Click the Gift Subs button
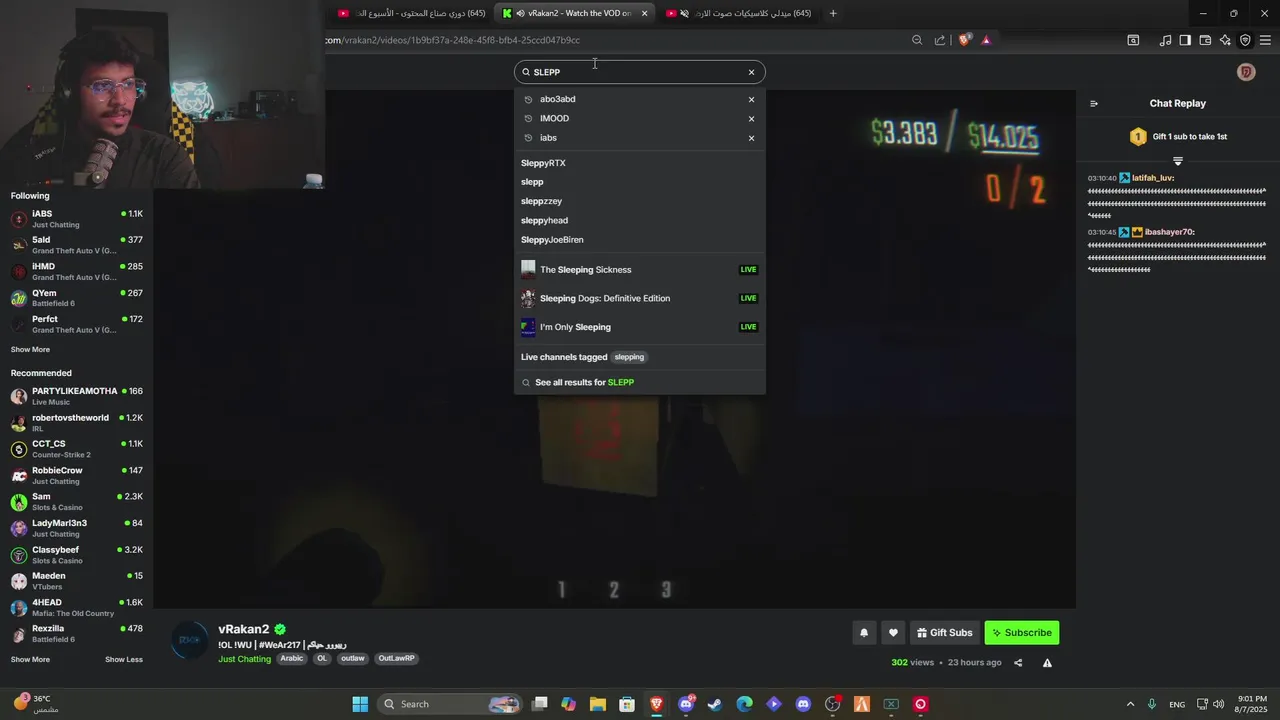This screenshot has width=1280, height=720. click(x=944, y=632)
